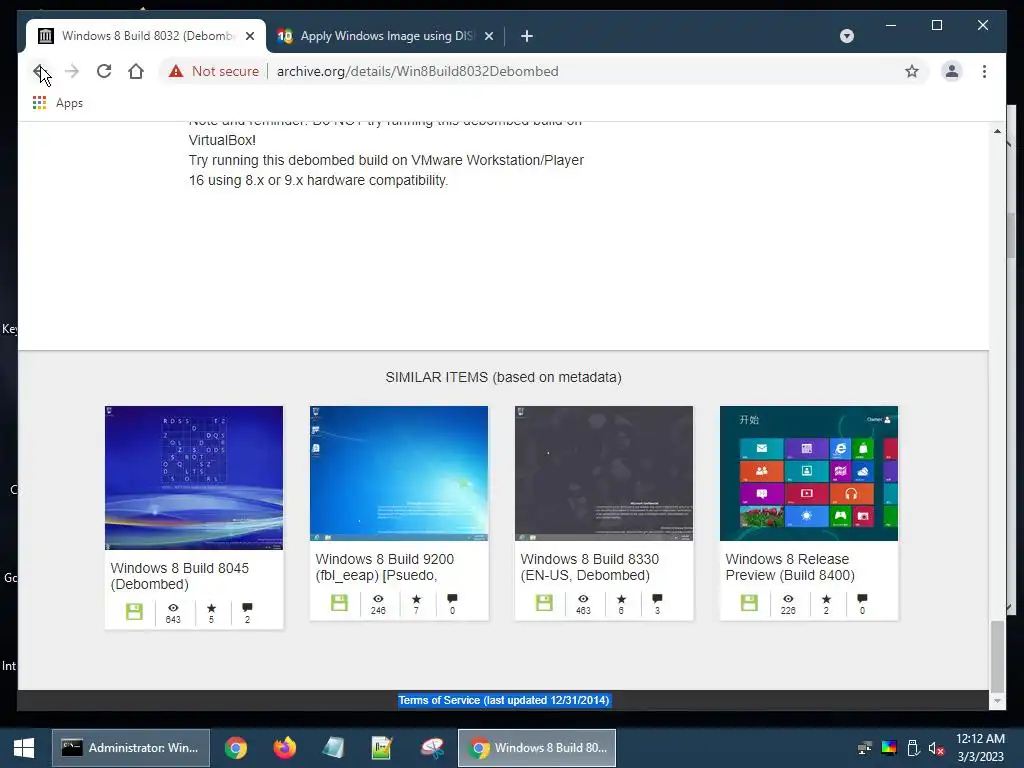This screenshot has height=768, width=1024.
Task: Open the notepad-style green taskbar icon
Action: (382, 748)
